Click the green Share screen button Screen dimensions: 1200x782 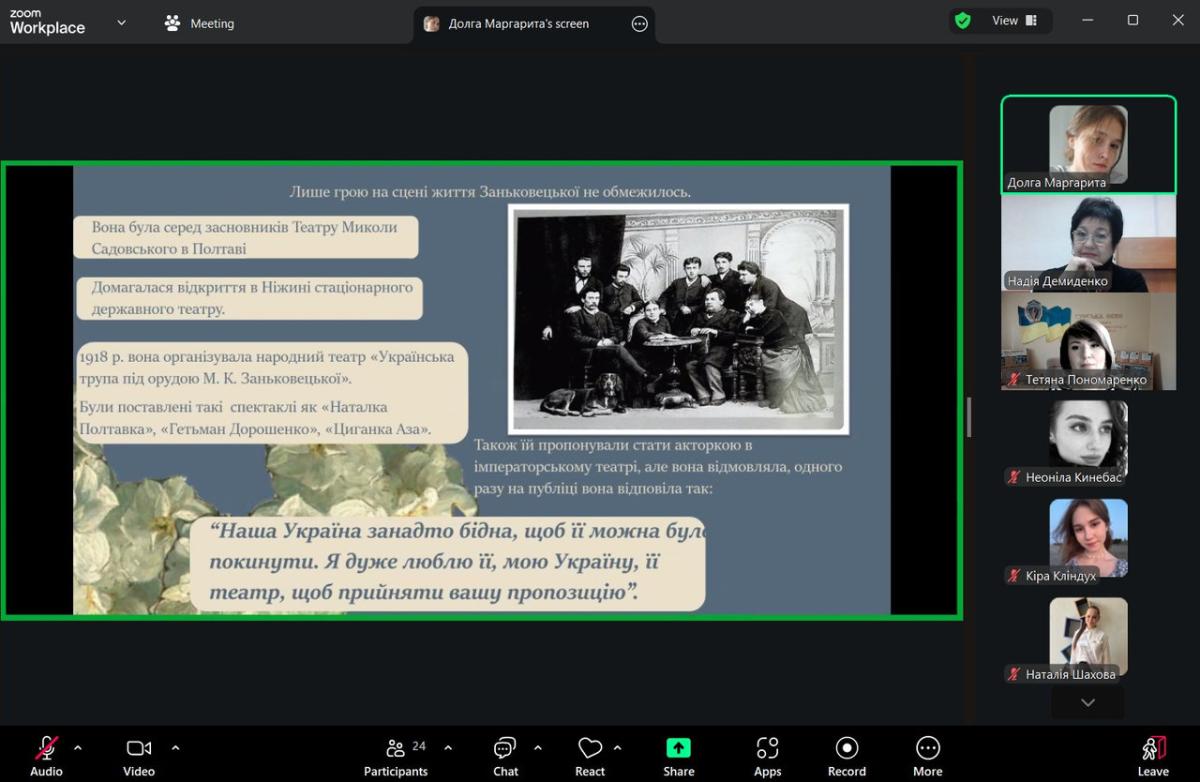pos(678,756)
